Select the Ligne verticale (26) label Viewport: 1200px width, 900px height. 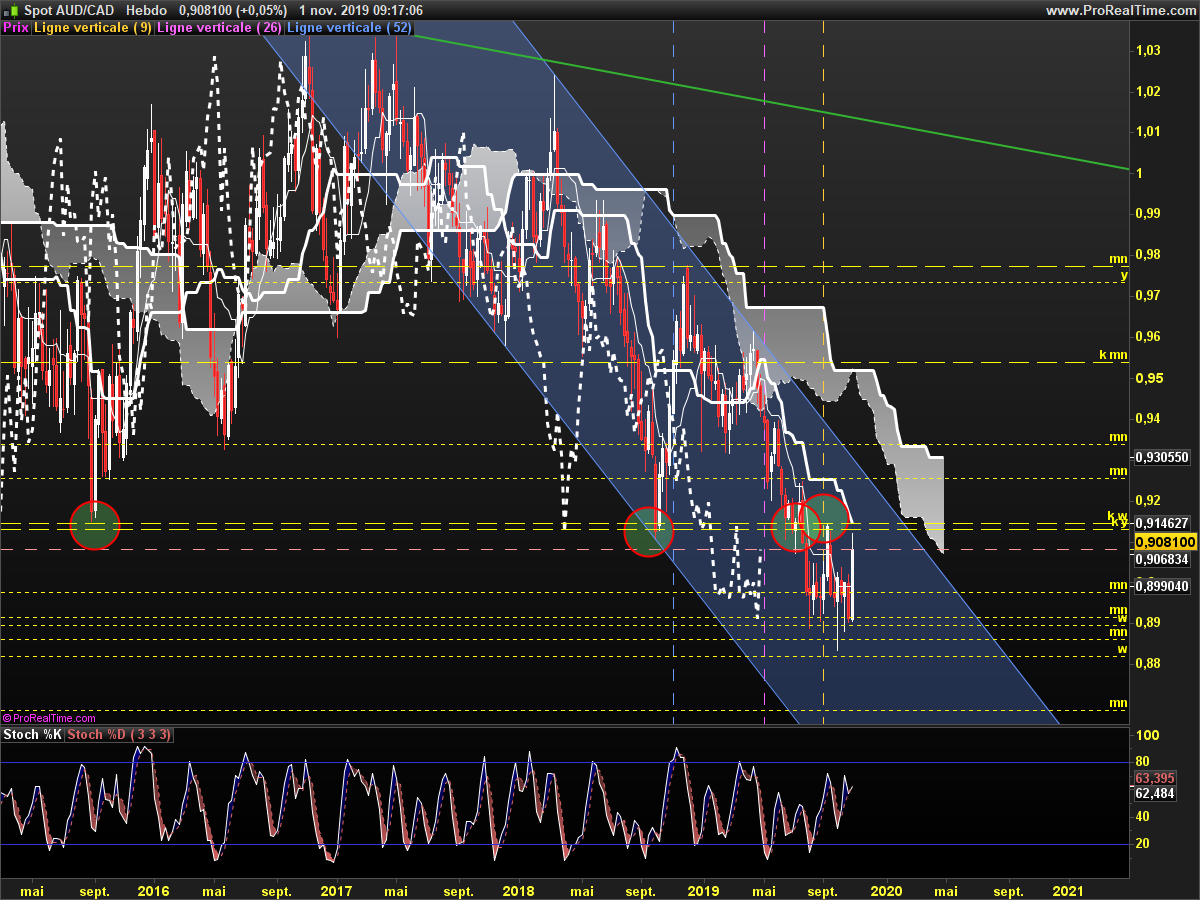coord(219,28)
